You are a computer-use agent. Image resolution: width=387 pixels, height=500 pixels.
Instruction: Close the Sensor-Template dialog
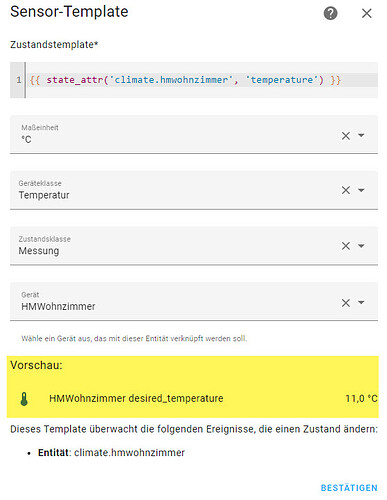(367, 13)
